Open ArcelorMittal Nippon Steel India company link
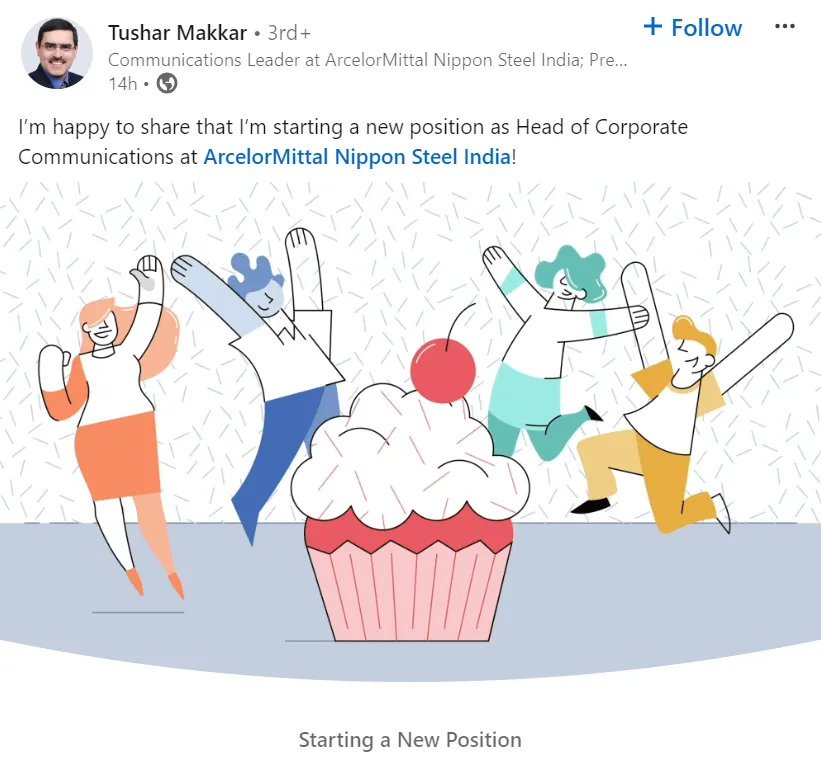The height and width of the screenshot is (757, 821). (x=357, y=157)
